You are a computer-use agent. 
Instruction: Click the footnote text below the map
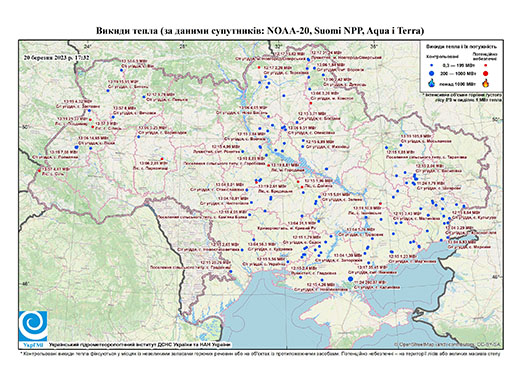(x=260, y=353)
